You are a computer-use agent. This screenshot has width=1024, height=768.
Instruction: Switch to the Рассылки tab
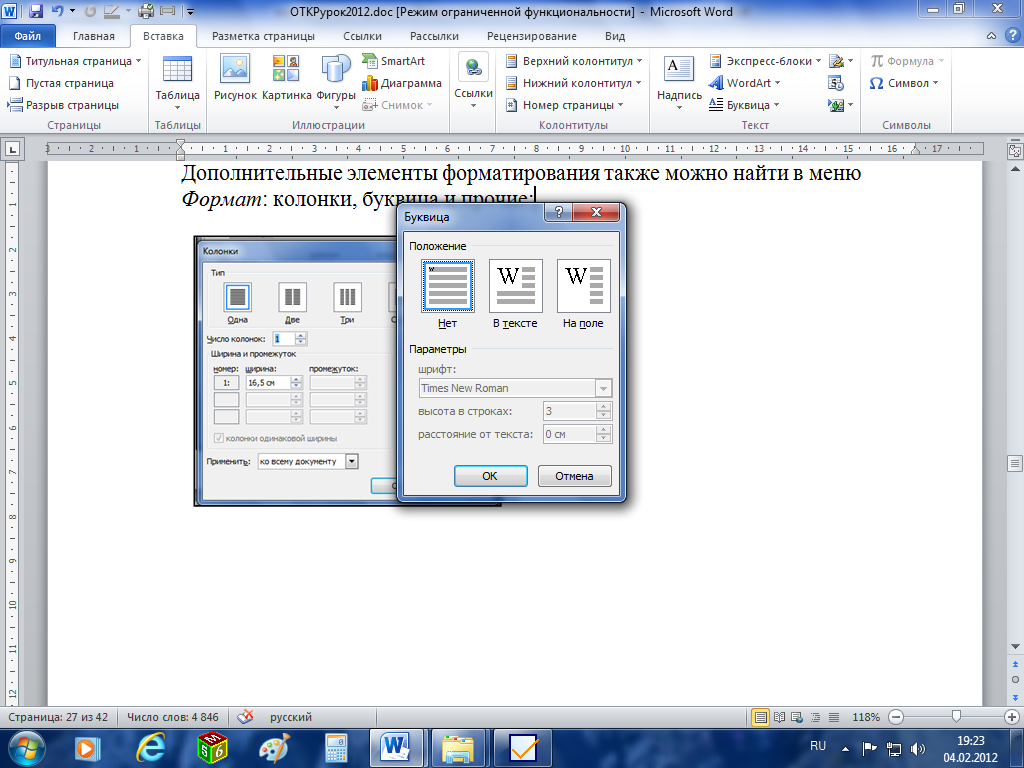point(434,36)
